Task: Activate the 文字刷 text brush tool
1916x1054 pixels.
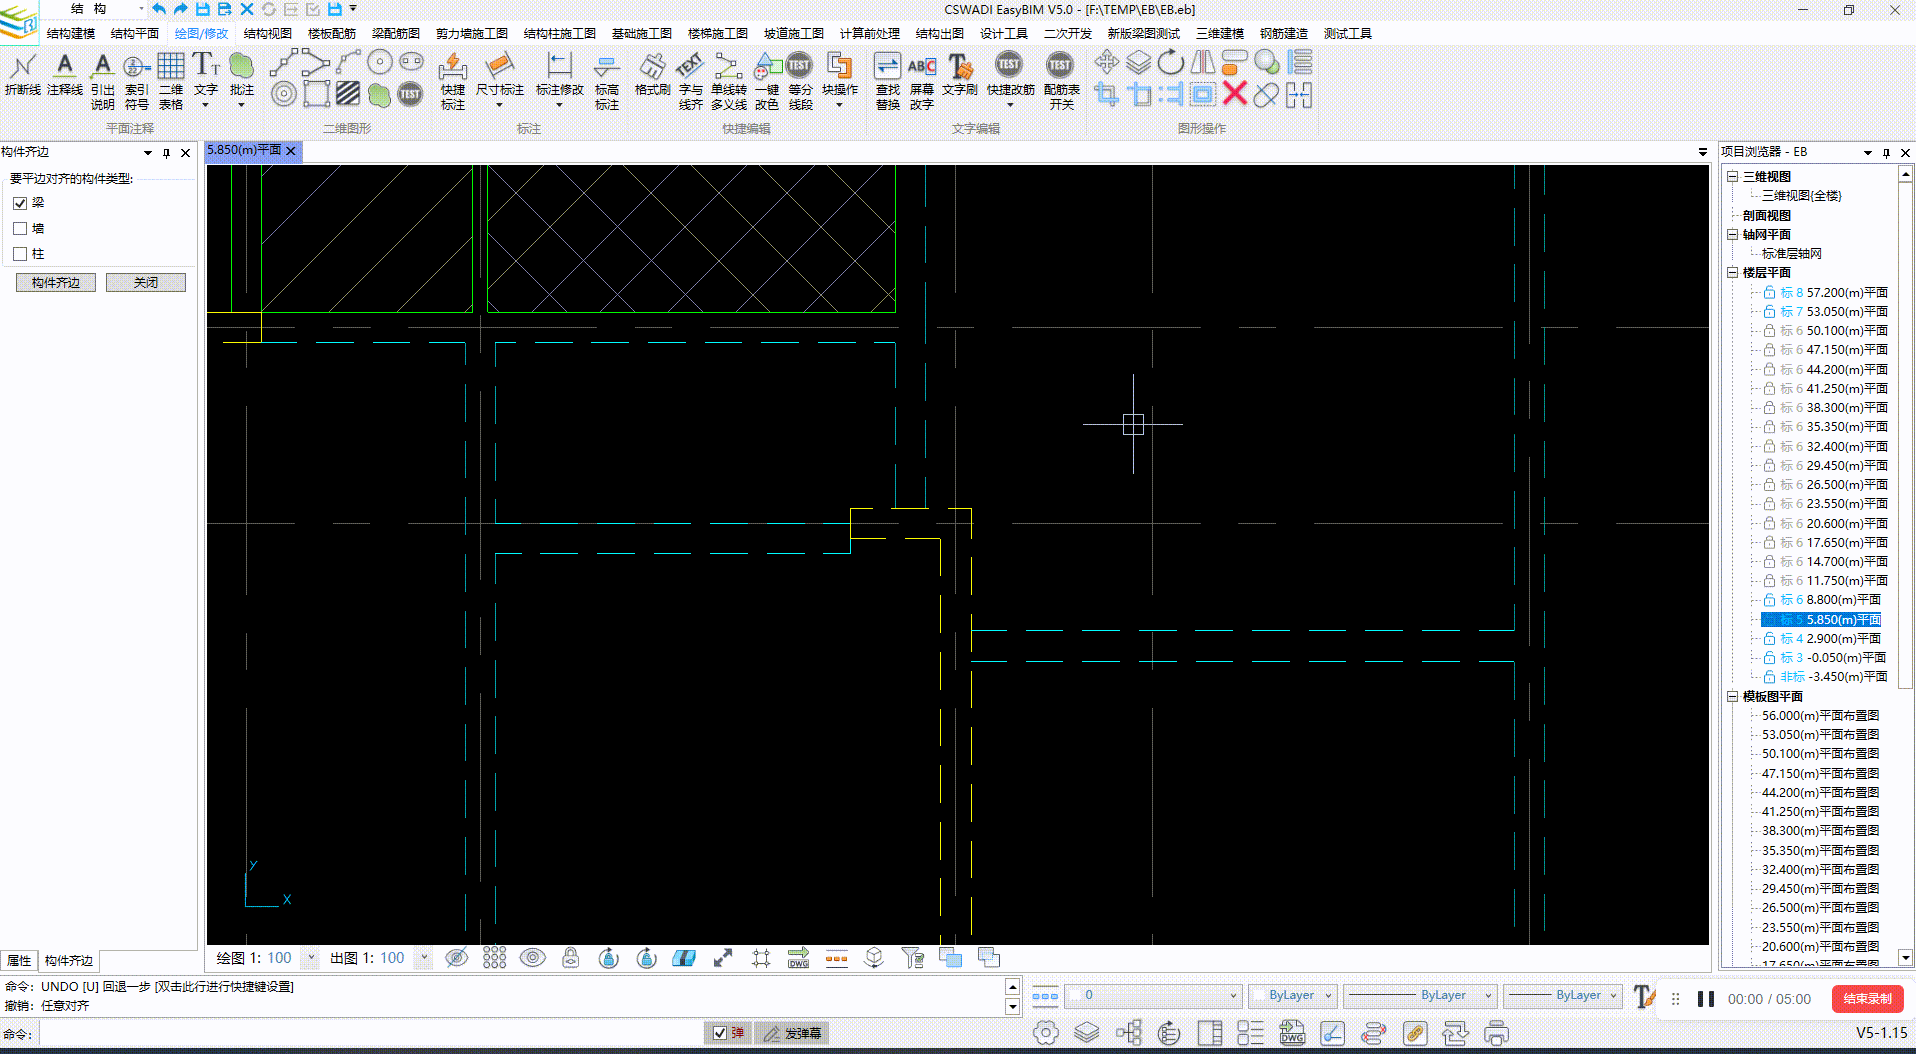Action: [960, 74]
